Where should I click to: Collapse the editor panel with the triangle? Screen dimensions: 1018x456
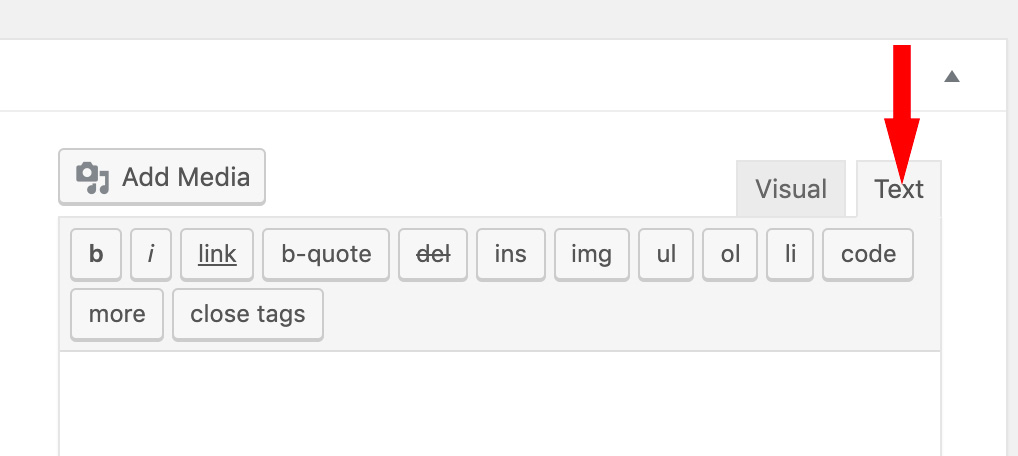[x=952, y=77]
